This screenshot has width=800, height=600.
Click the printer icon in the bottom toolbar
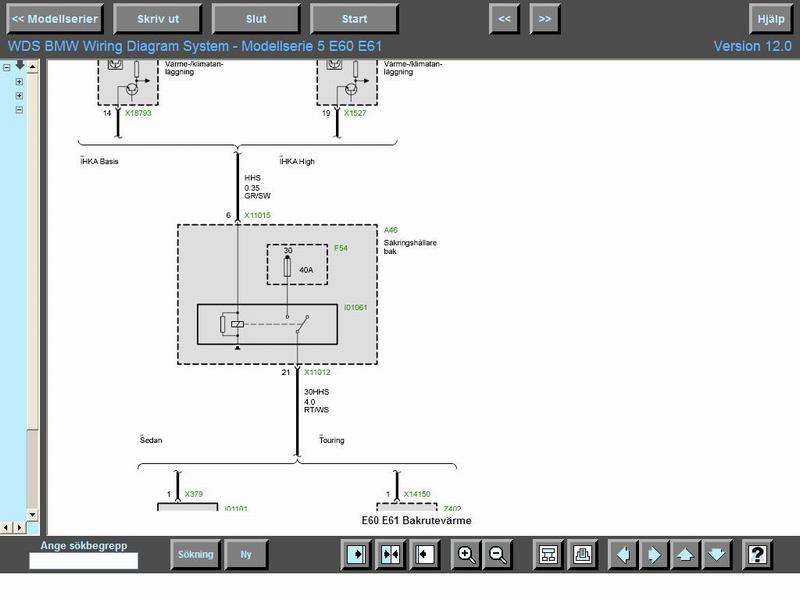[583, 554]
